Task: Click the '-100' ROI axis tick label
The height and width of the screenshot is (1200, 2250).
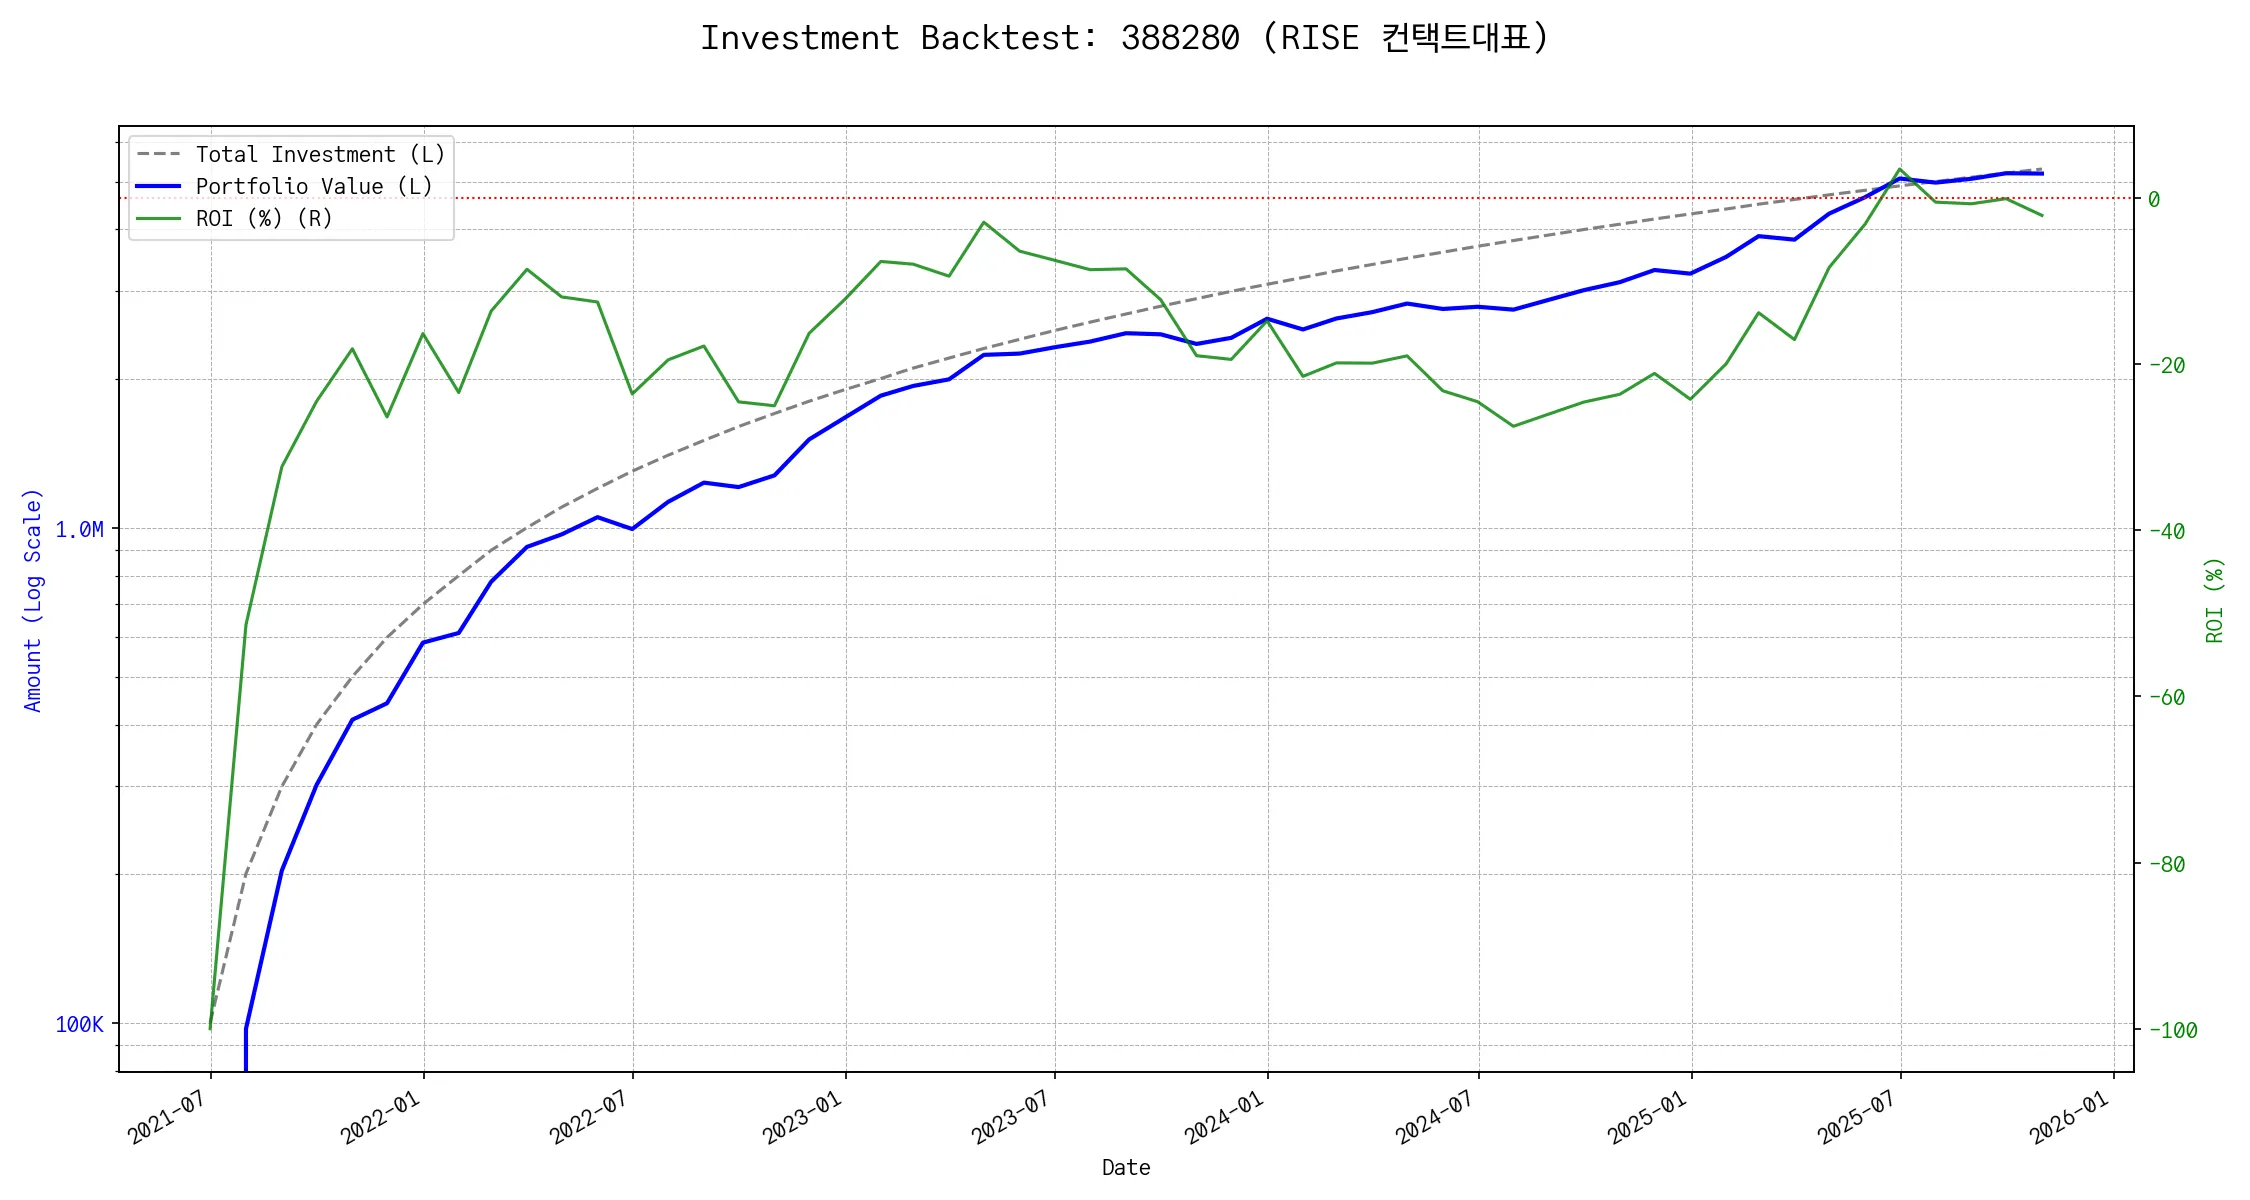Action: pyautogui.click(x=2172, y=1031)
